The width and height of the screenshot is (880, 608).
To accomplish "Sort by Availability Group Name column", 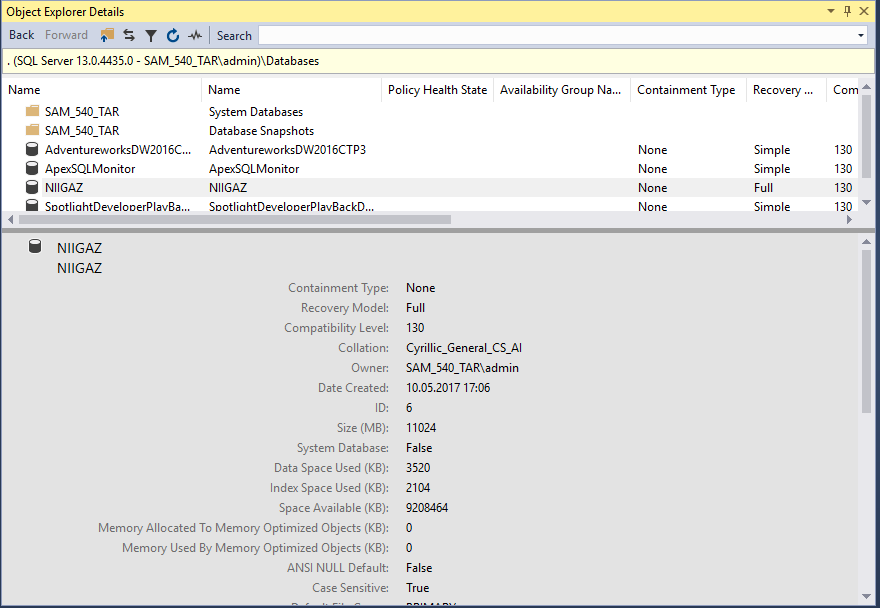I will coord(561,90).
